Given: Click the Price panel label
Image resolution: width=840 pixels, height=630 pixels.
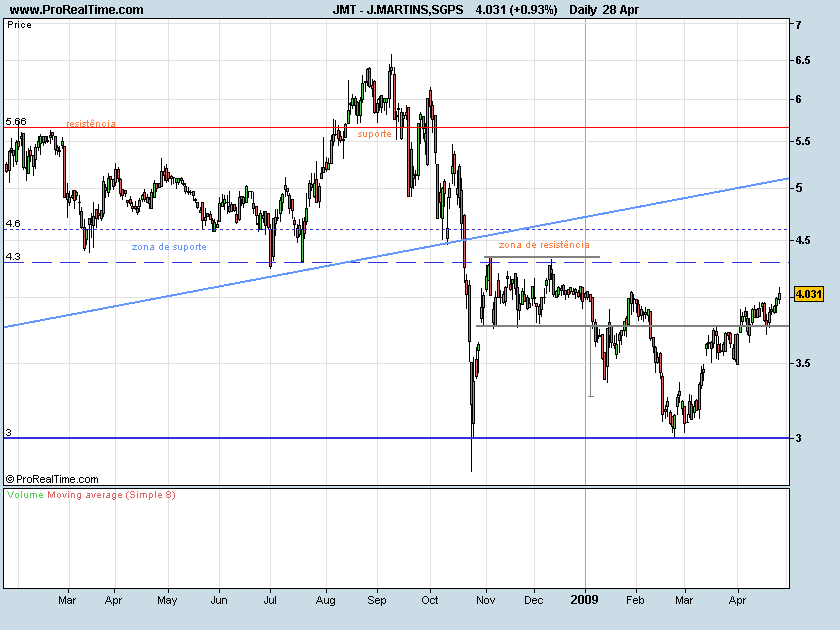Looking at the screenshot, I should 19,25.
